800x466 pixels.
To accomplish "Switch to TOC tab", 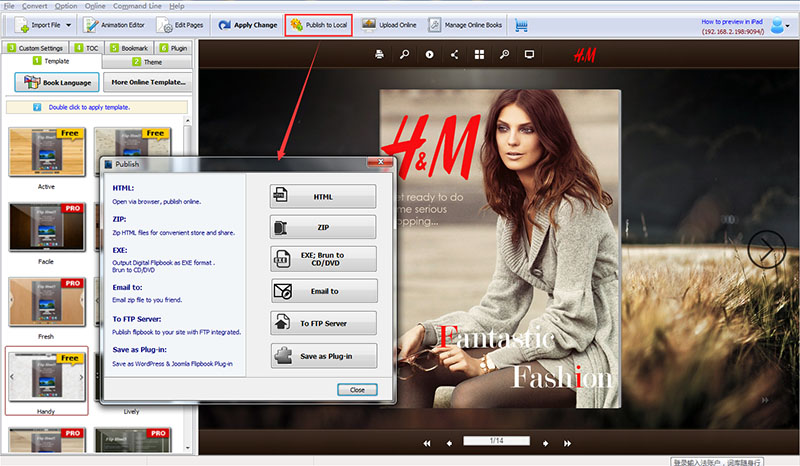I will [86, 48].
